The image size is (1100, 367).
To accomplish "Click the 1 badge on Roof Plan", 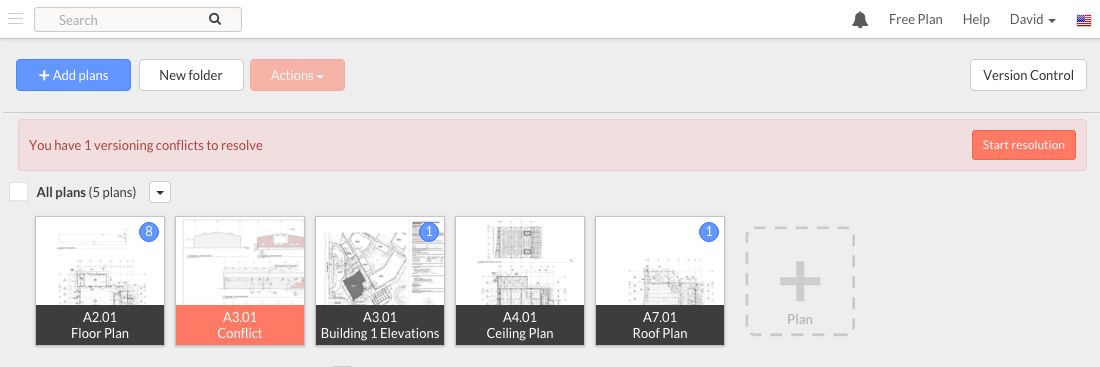I will [709, 232].
